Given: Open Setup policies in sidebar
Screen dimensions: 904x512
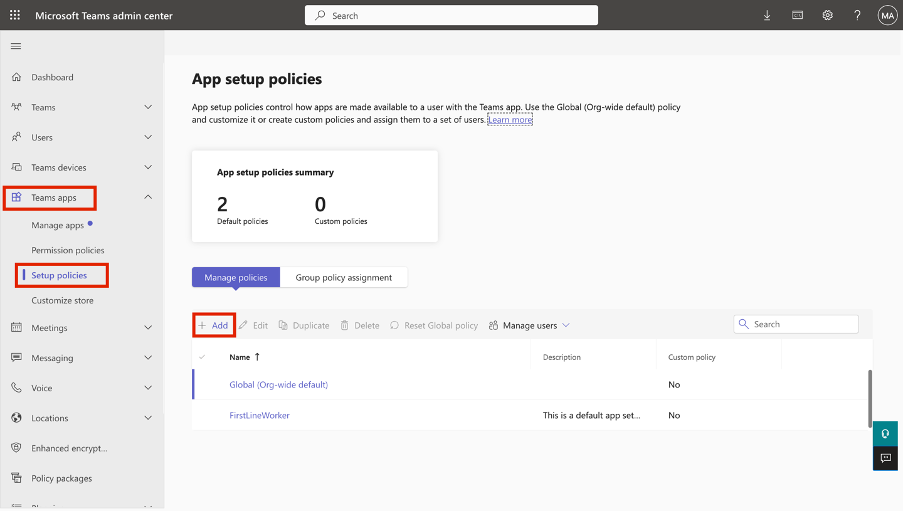Looking at the screenshot, I should tap(59, 276).
